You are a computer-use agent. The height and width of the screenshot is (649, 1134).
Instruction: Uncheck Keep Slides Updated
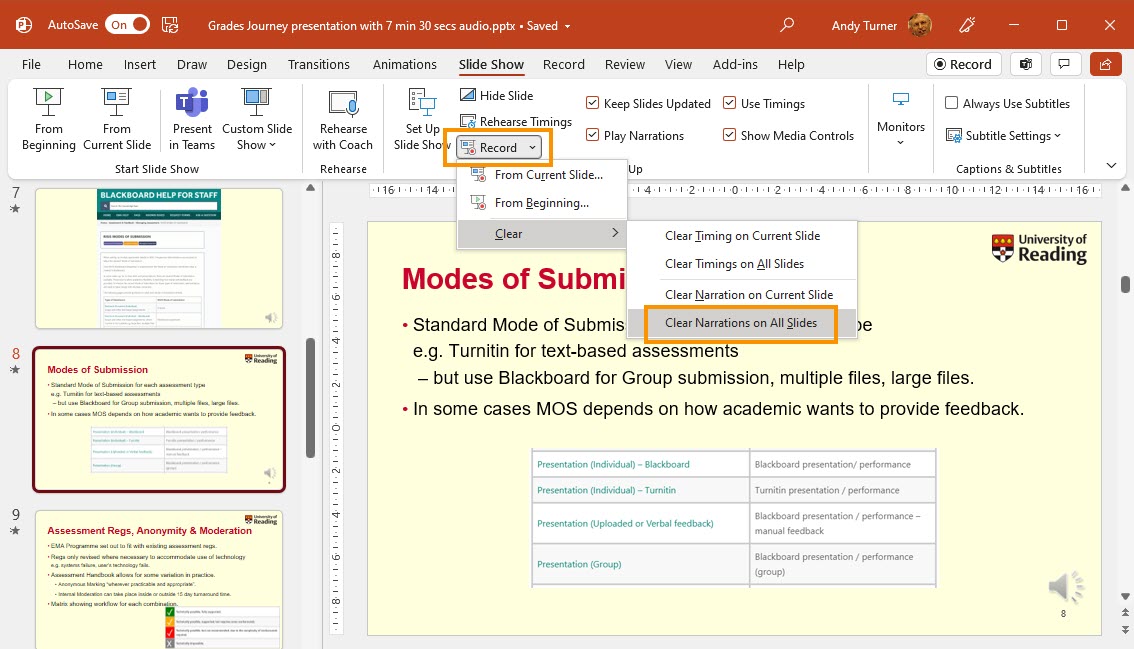(x=593, y=104)
